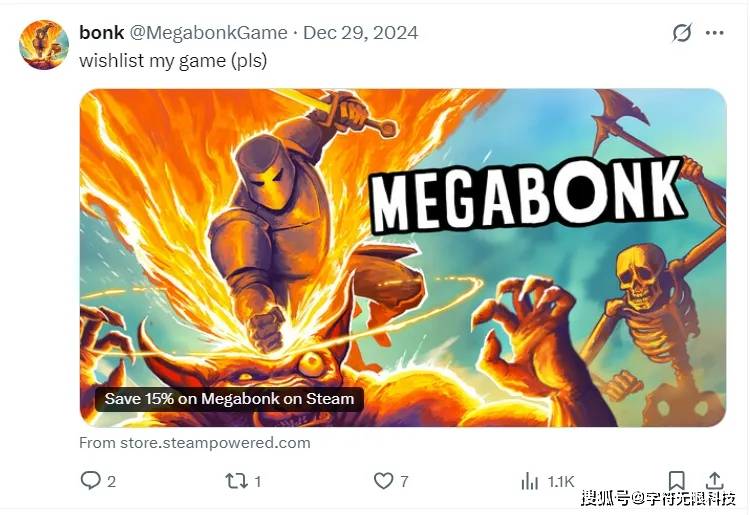
Task: Click the Grok circle-slash icon
Action: tap(682, 33)
